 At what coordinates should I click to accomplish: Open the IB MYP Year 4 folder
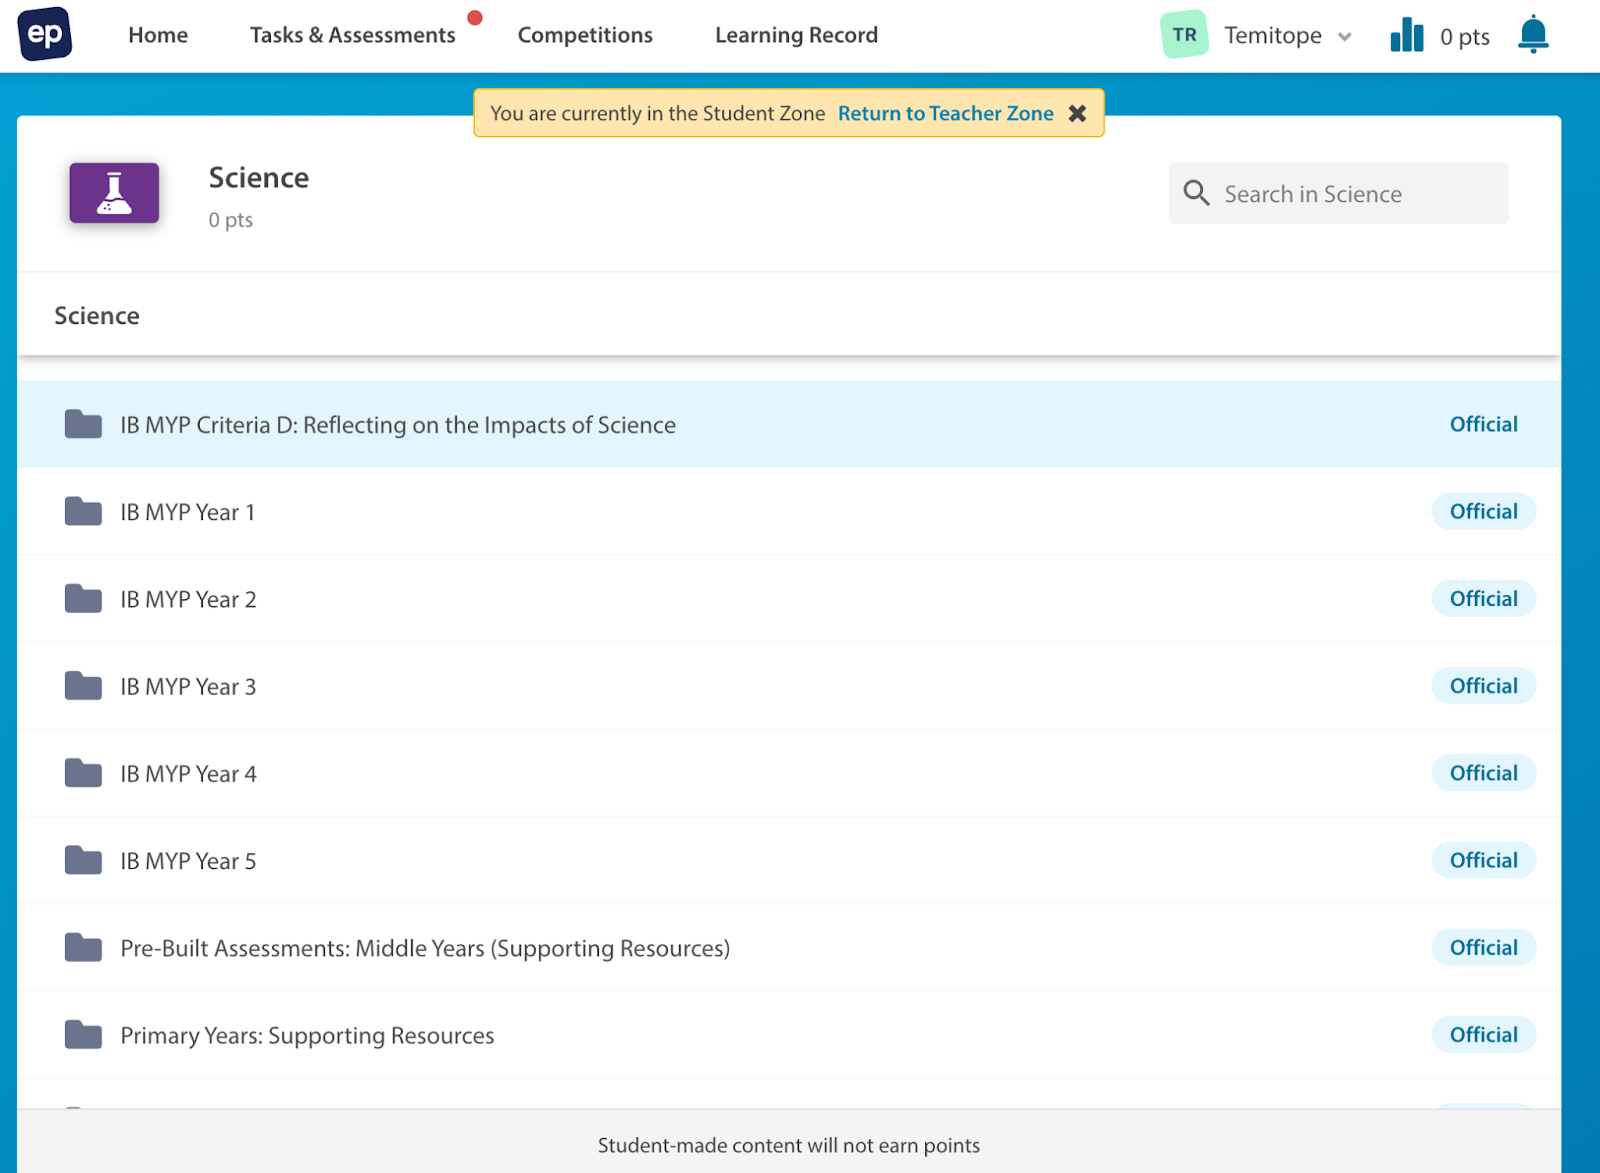pos(188,773)
